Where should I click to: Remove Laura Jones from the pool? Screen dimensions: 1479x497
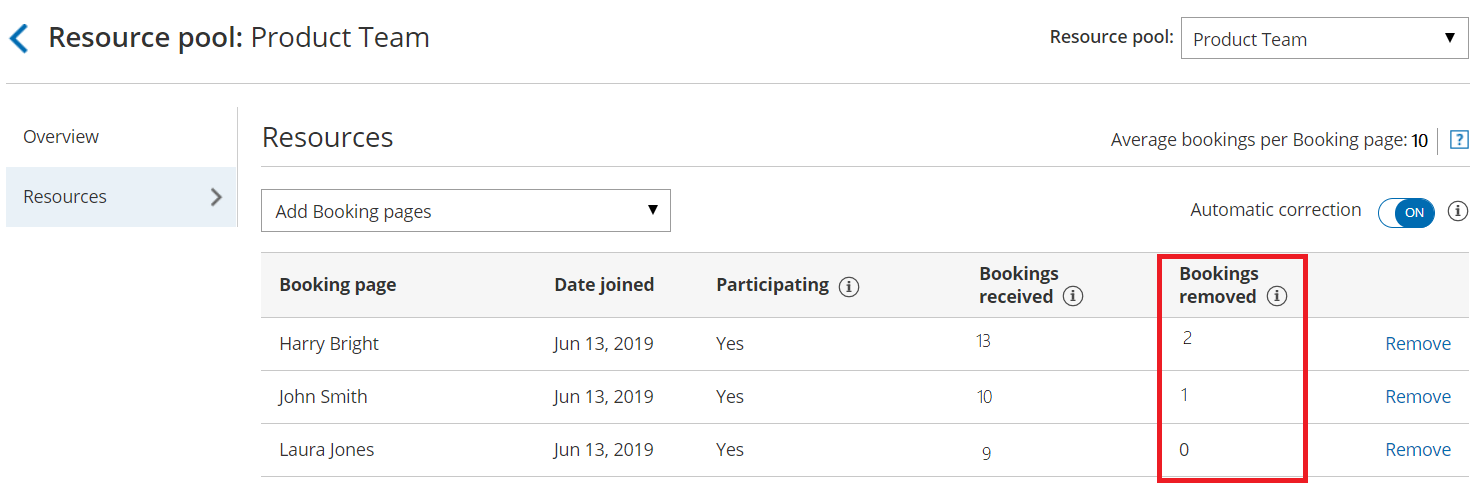pos(1417,450)
